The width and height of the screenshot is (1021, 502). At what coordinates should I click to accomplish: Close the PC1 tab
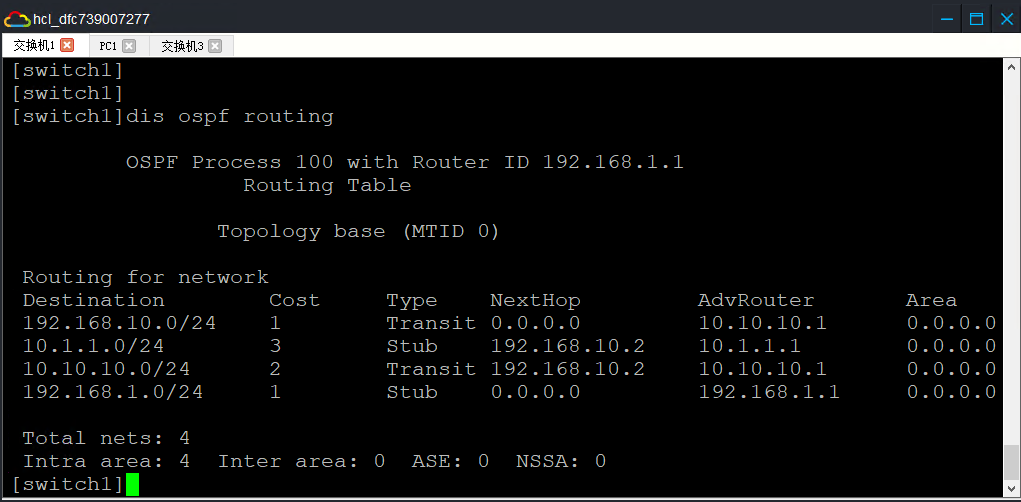tap(129, 46)
